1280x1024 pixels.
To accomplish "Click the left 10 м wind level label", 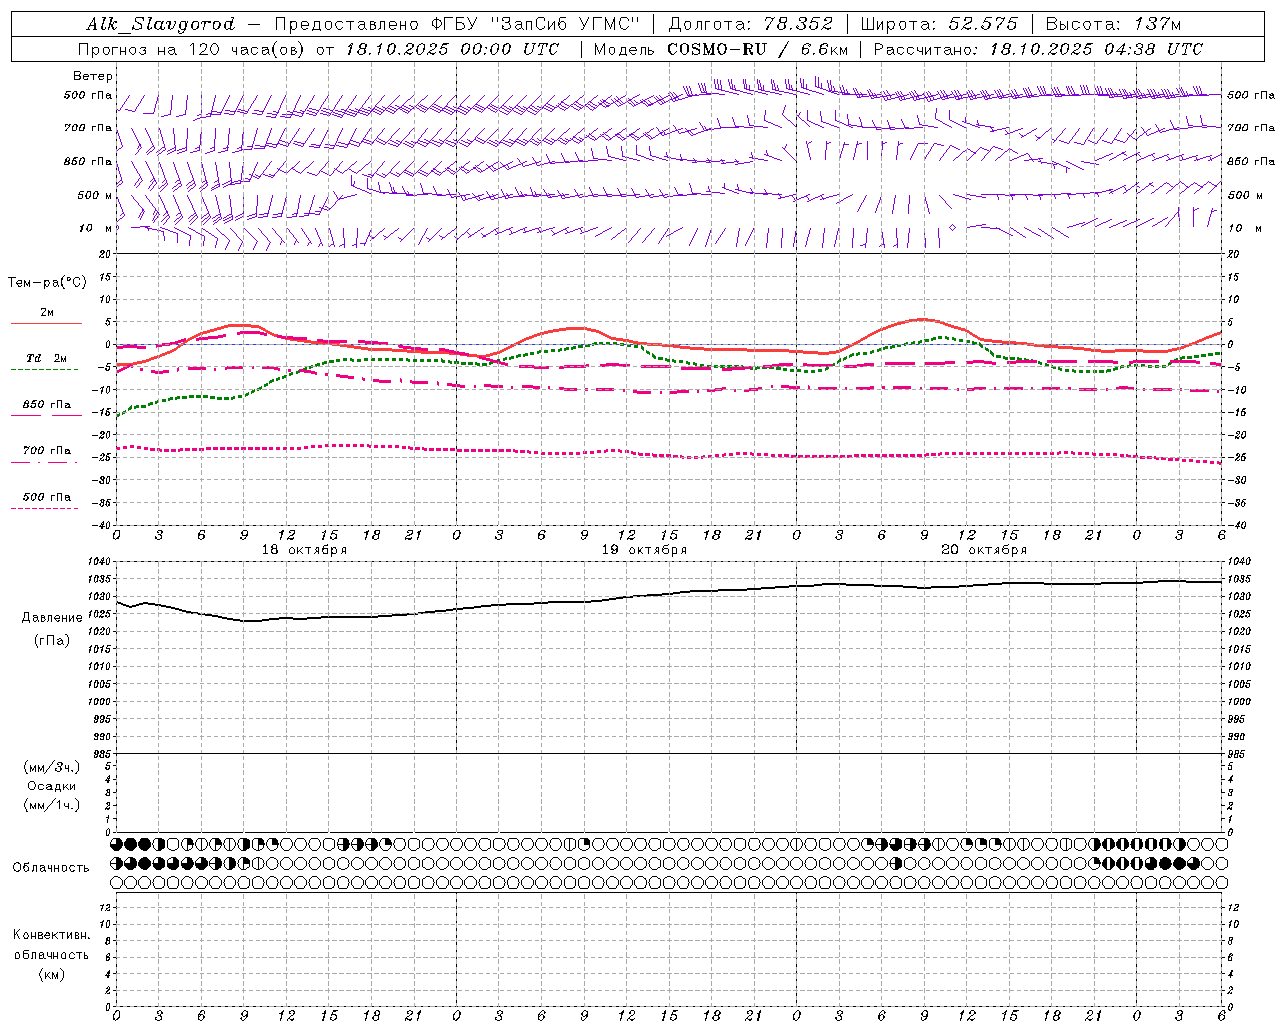I will (x=96, y=228).
